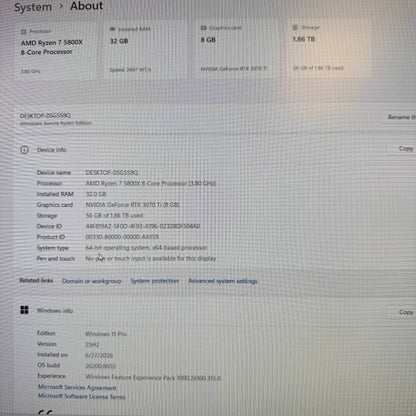This screenshot has width=416, height=416.
Task: Select 'NVIDIA GeForce RTX 3070 Ti (8 GB)' row value
Action: coord(133,205)
